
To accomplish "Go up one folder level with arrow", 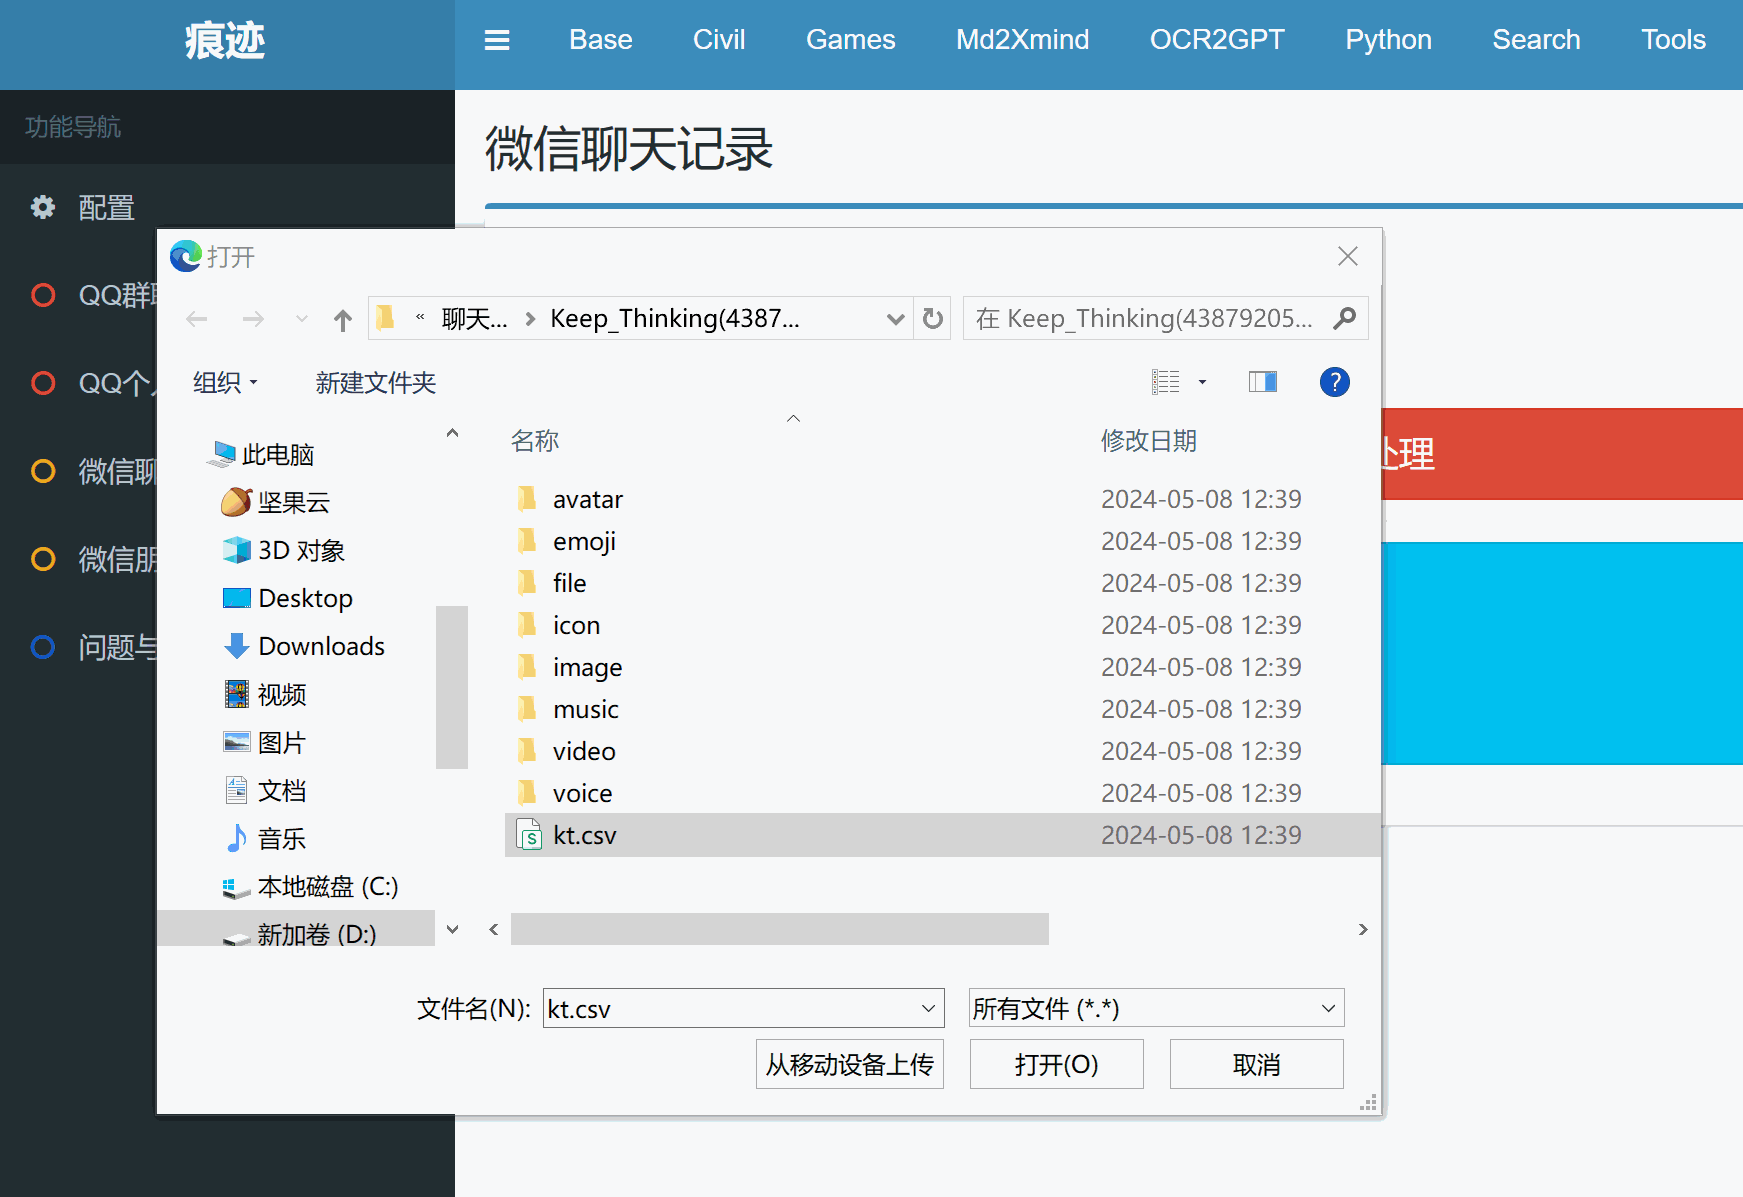I will click(x=343, y=320).
